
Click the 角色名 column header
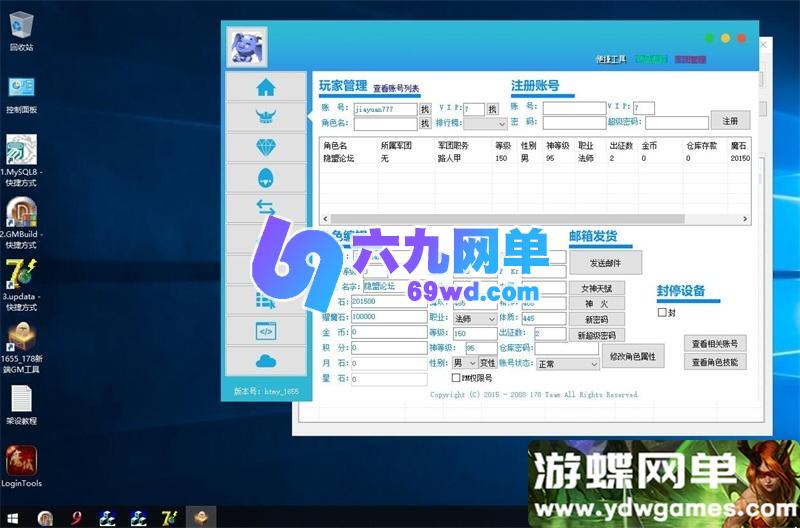[335, 146]
